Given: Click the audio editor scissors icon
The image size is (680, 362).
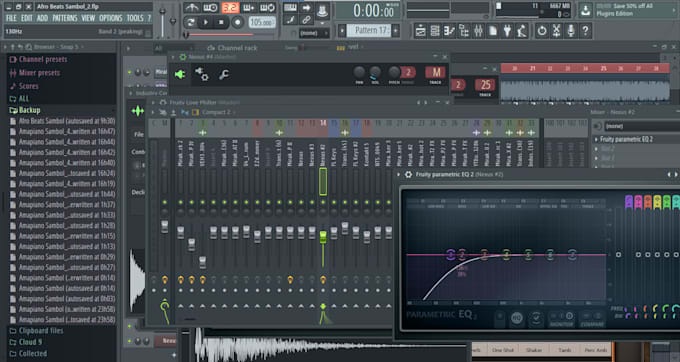Looking at the screenshot, I should click(556, 30).
